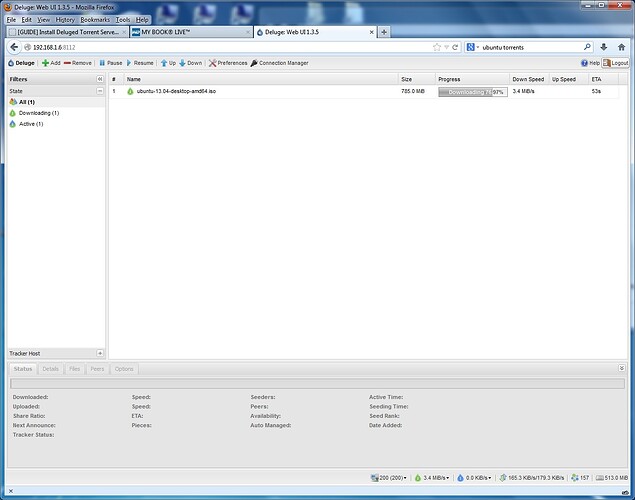Move torrent Down in queue
Viewport: 635px width, 500px height.
point(190,63)
